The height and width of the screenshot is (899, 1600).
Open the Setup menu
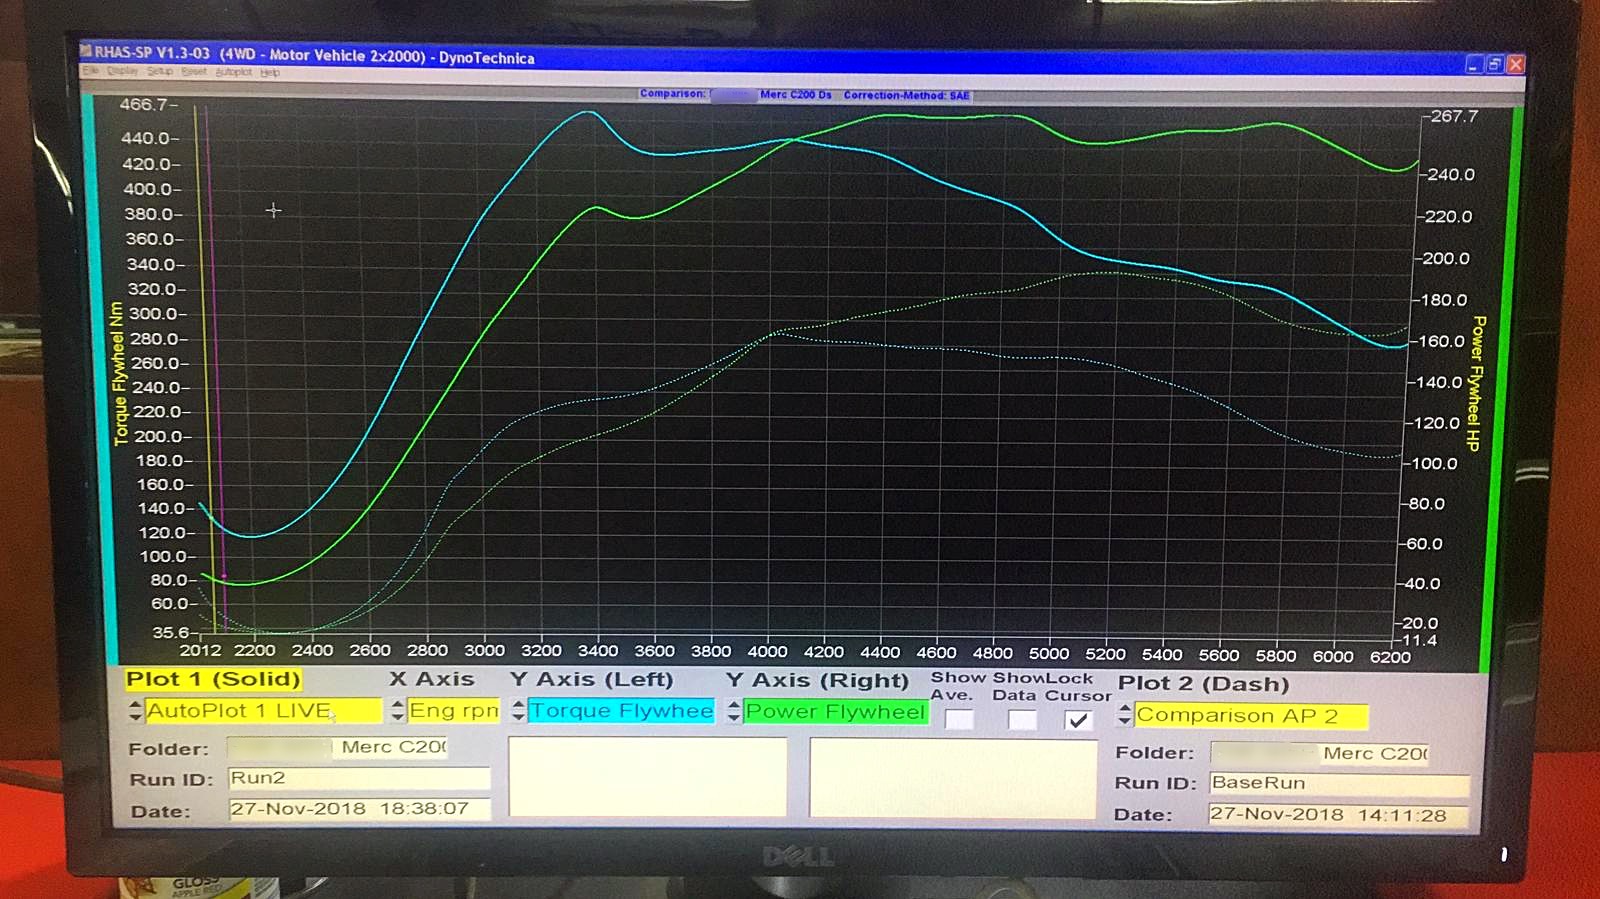coord(160,71)
